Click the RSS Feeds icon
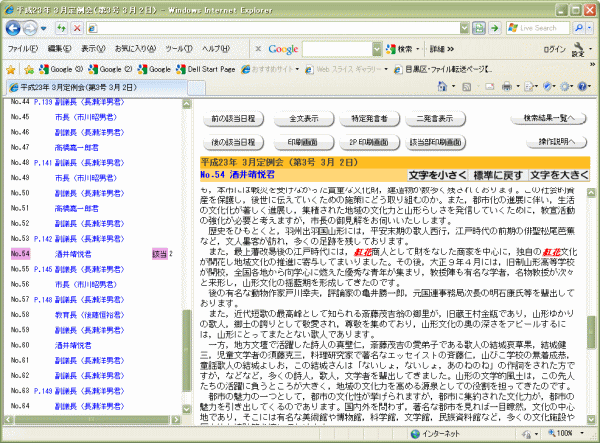Image resolution: width=600 pixels, height=443 pixels. pos(467,87)
